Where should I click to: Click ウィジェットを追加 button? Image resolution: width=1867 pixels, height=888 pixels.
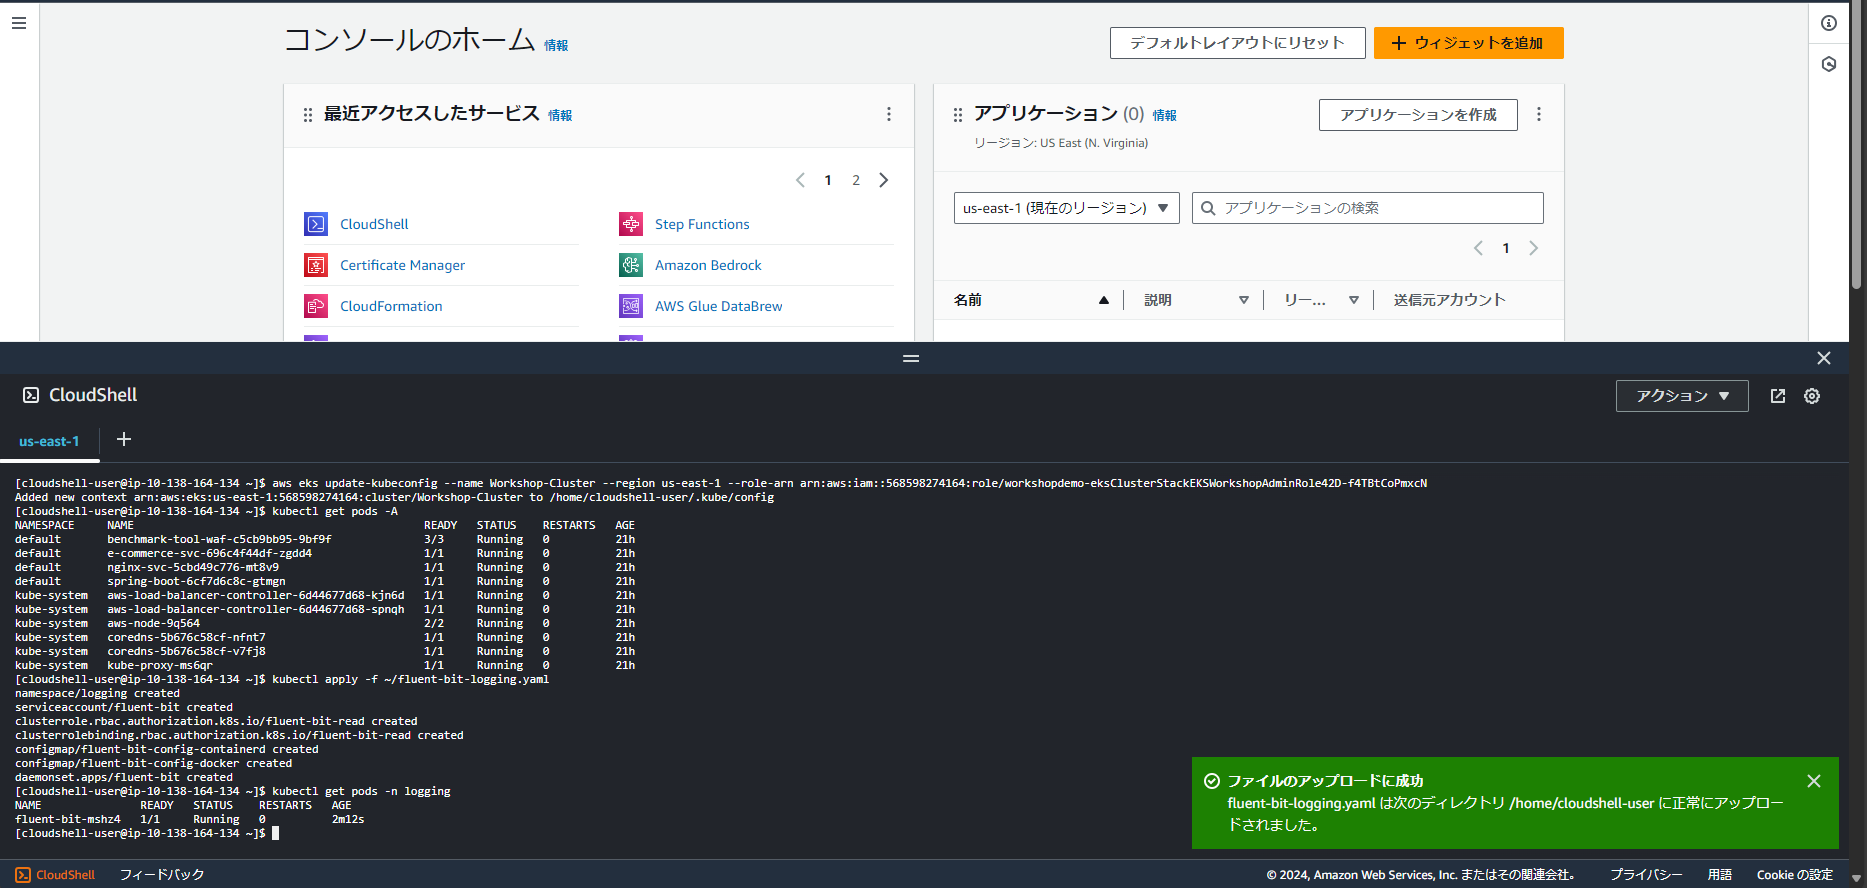pos(1468,43)
